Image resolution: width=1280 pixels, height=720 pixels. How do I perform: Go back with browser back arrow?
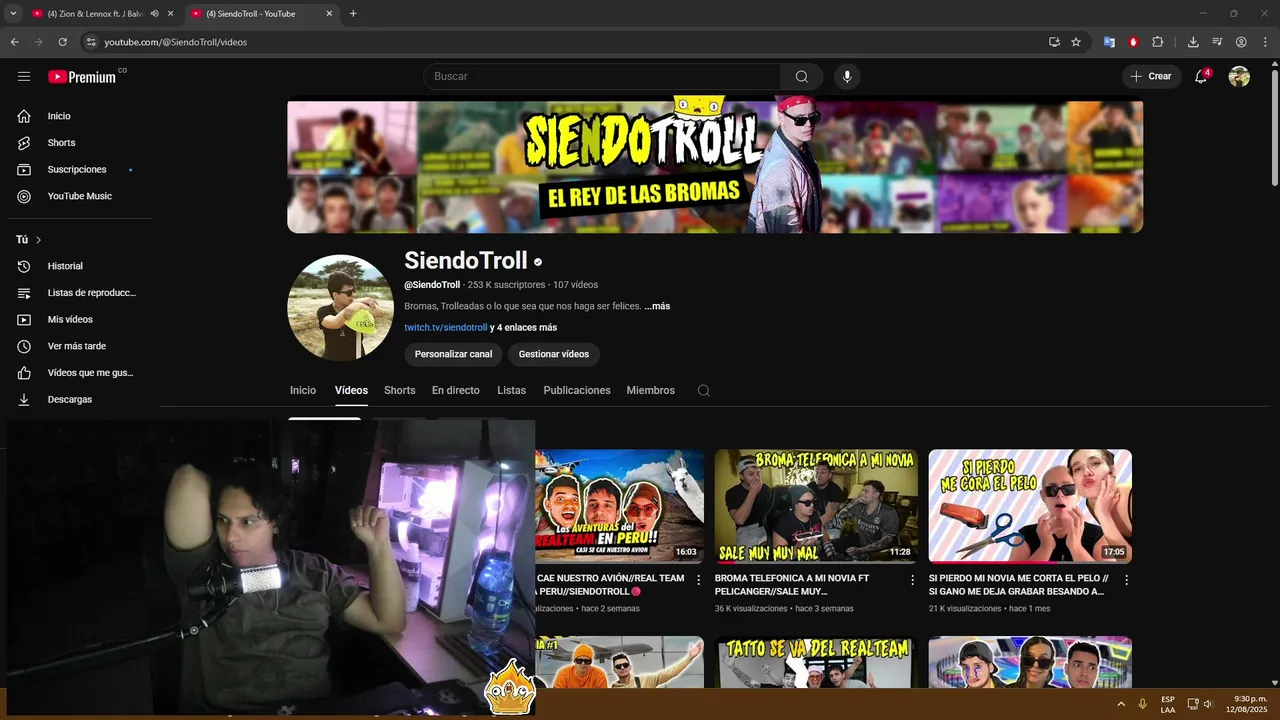coord(14,42)
